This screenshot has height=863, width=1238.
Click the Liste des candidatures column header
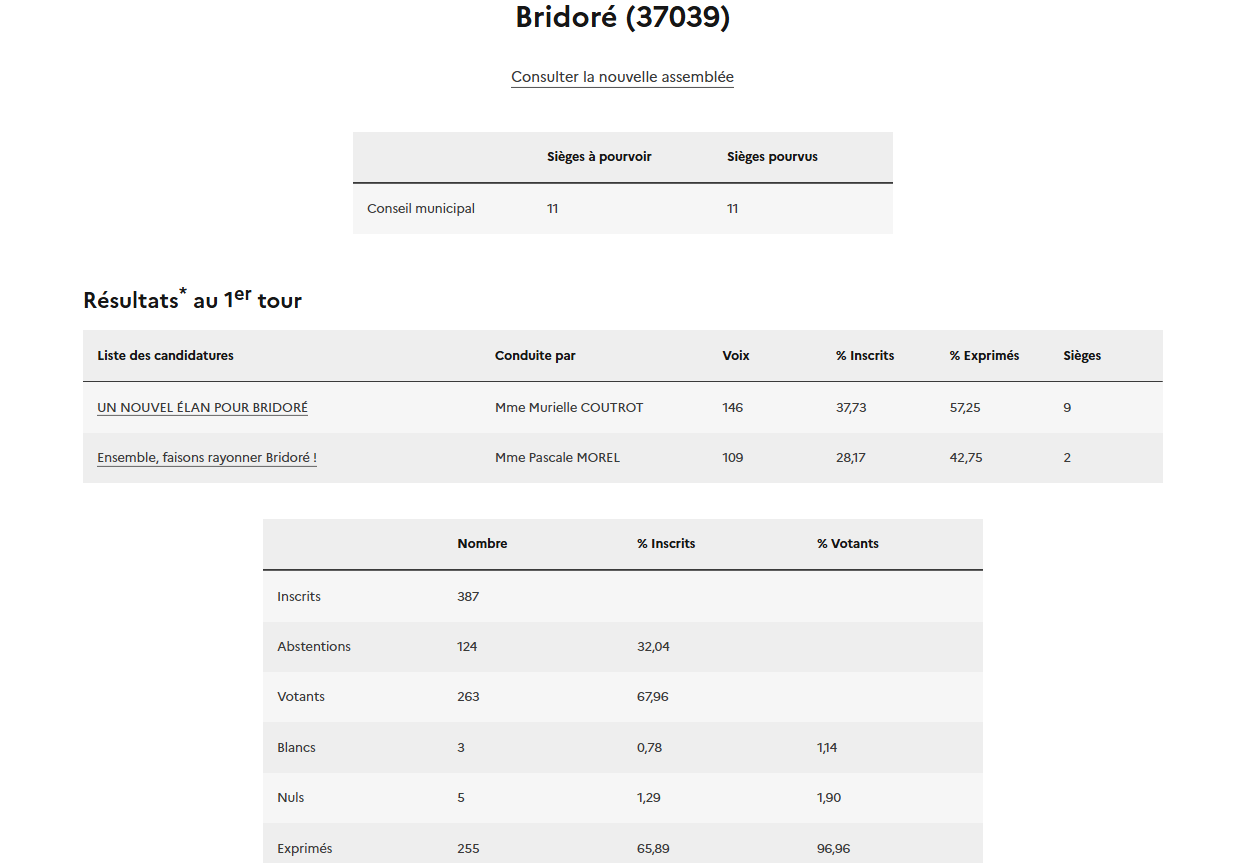point(165,356)
